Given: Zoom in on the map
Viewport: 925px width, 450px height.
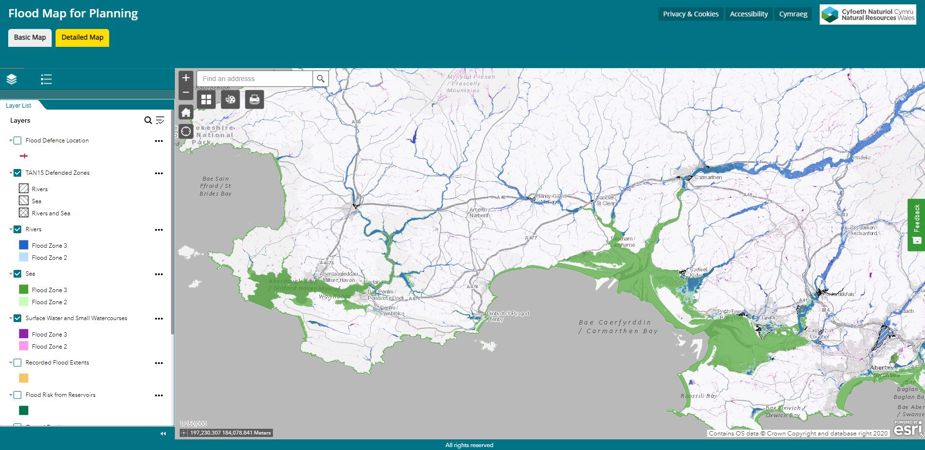Looking at the screenshot, I should (x=186, y=78).
